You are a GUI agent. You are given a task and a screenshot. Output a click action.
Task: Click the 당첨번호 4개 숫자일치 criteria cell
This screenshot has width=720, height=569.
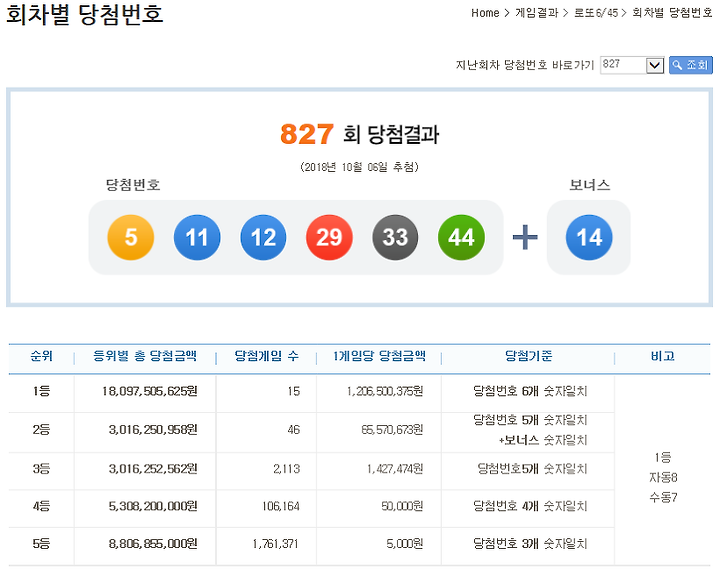click(530, 506)
